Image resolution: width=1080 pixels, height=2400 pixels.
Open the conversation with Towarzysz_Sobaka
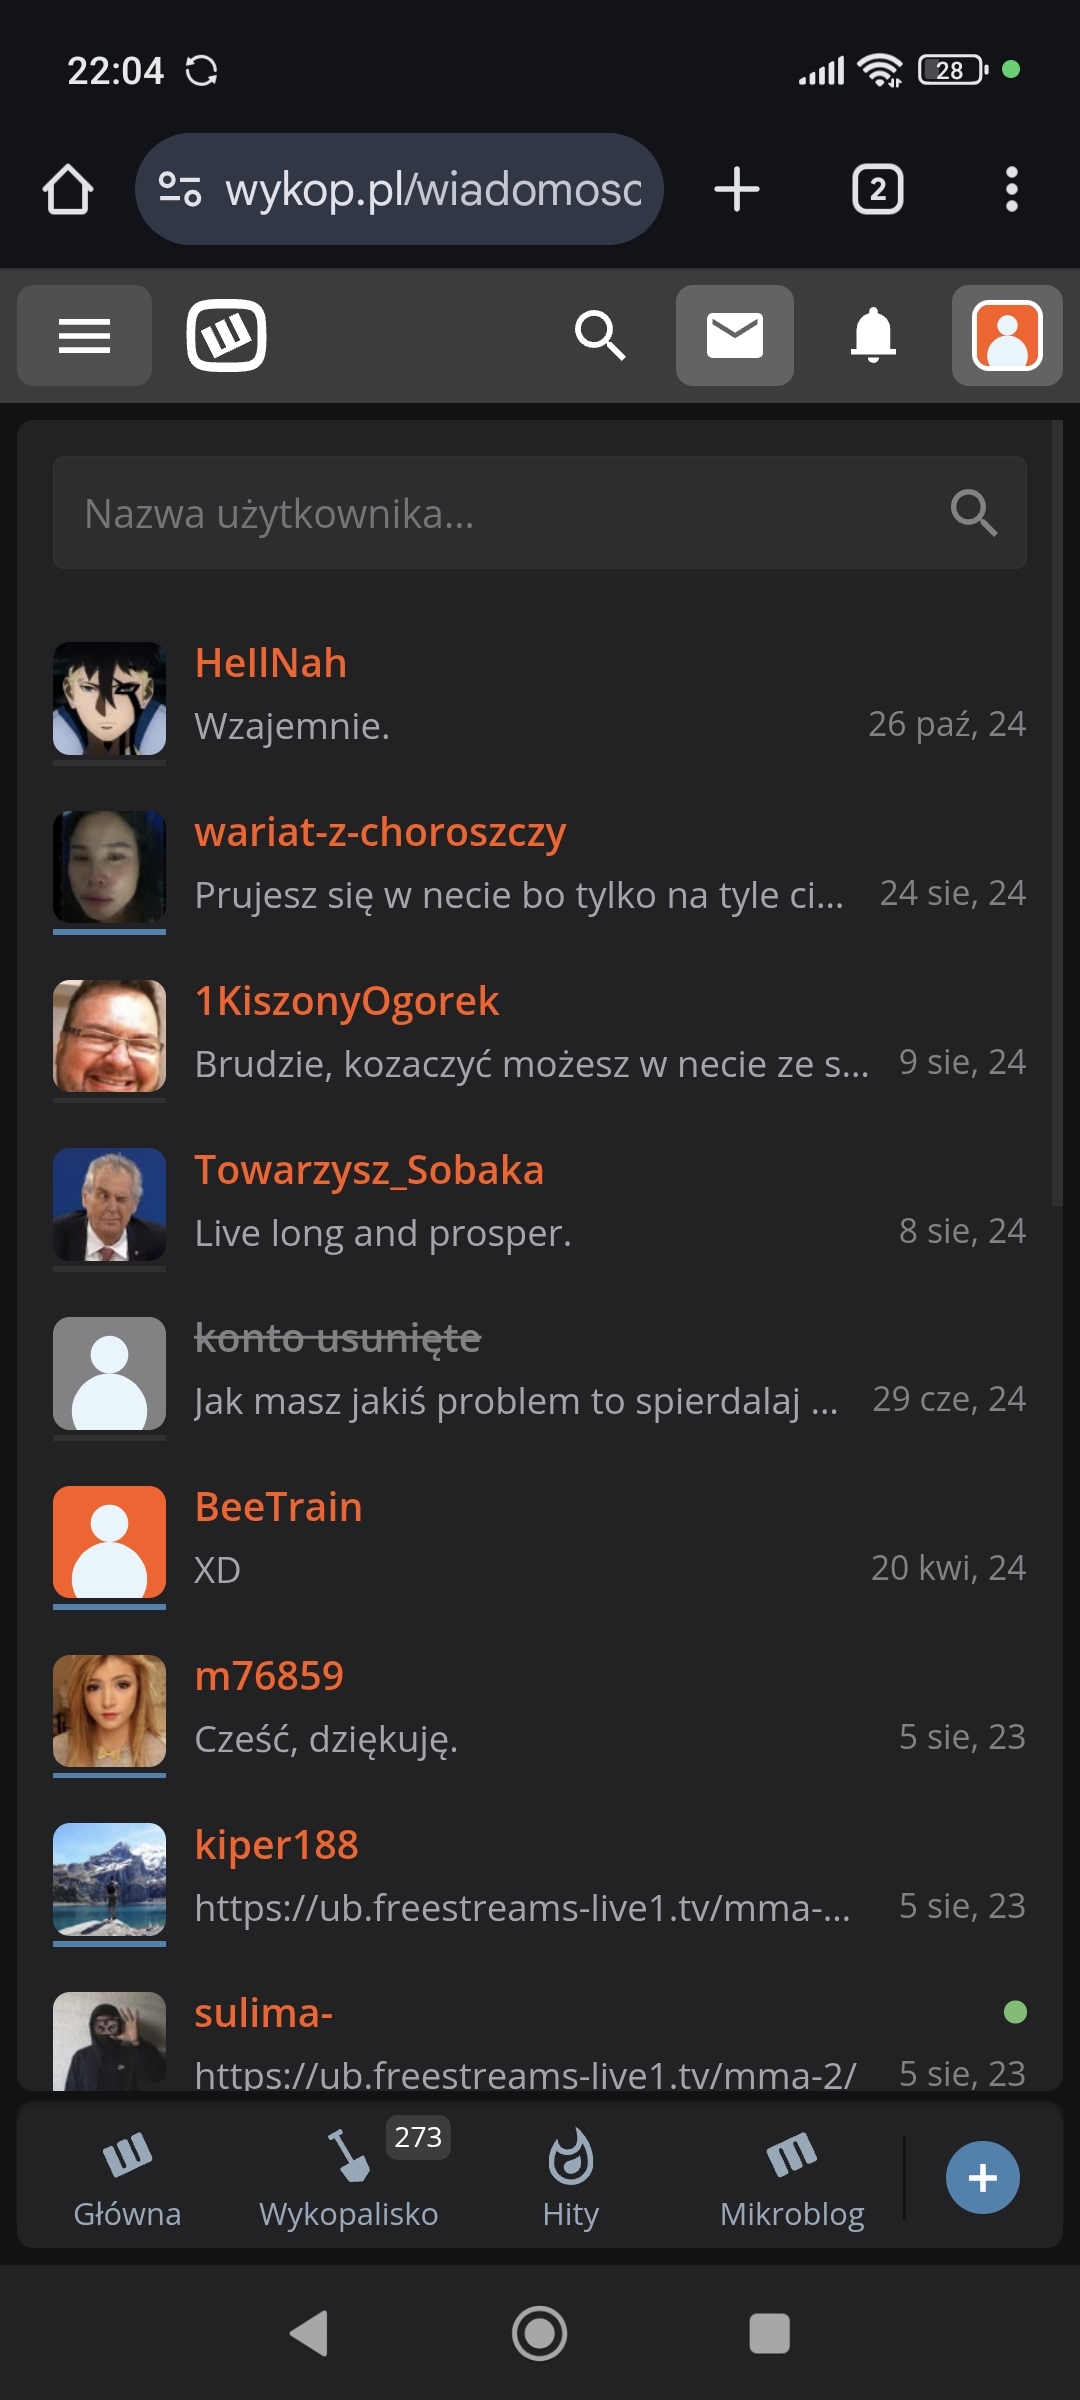click(540, 1205)
